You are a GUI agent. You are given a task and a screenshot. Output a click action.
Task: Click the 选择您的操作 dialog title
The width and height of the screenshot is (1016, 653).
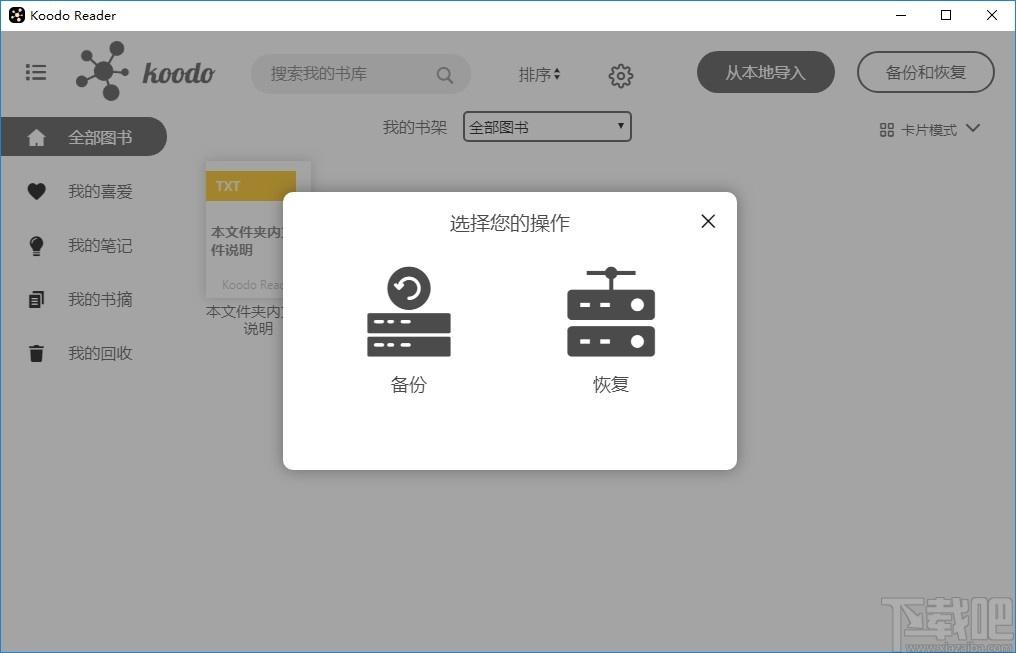(510, 223)
